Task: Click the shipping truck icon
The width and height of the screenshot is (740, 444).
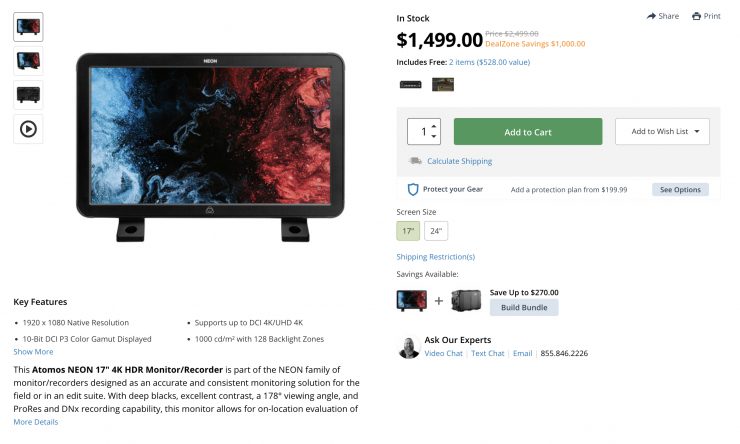Action: click(x=415, y=161)
